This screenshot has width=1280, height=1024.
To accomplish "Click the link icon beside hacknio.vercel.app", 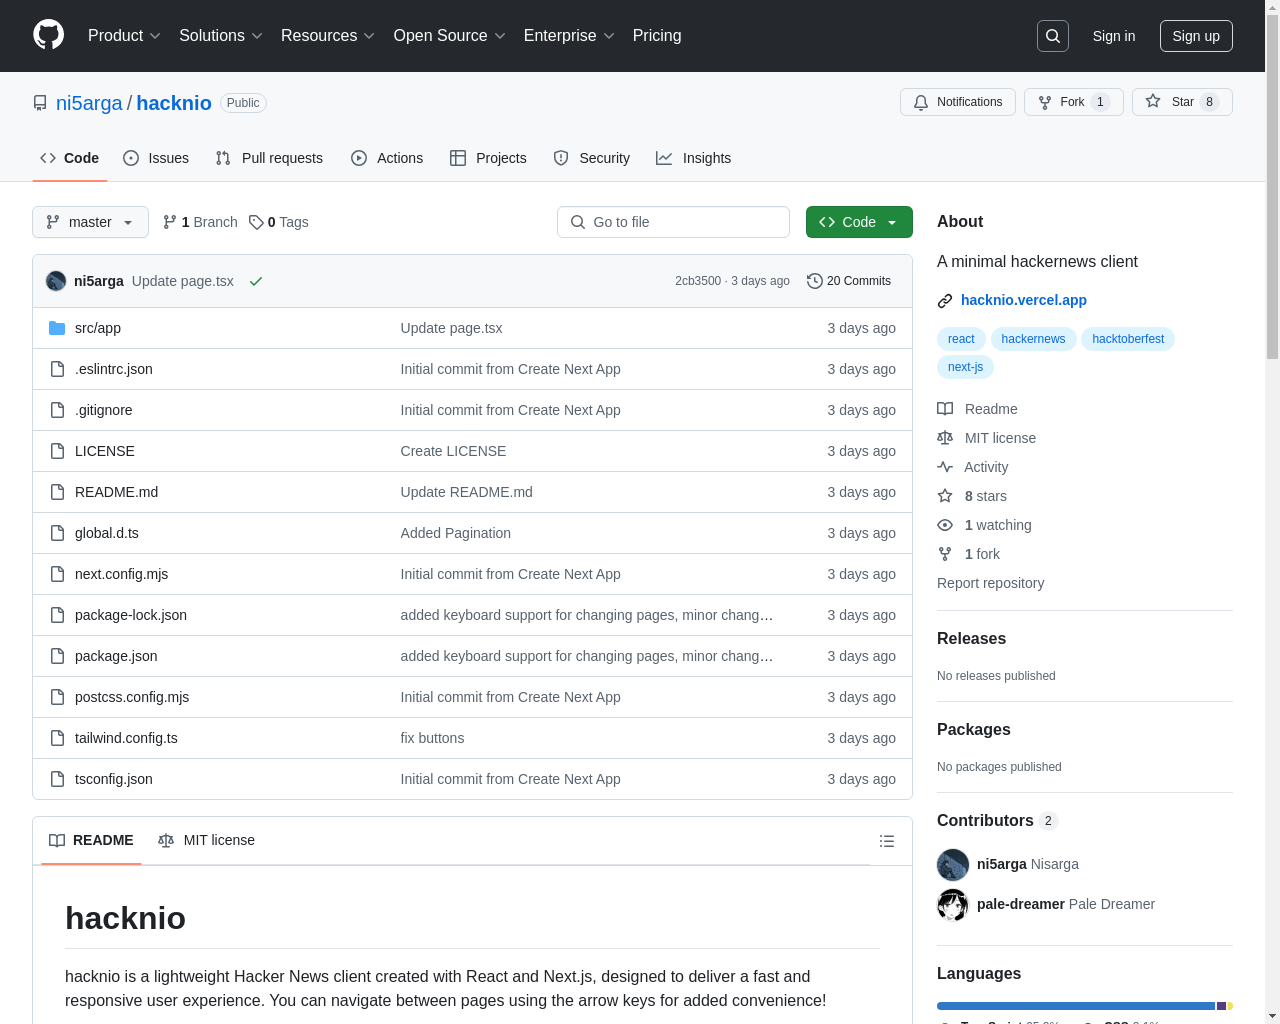I will pyautogui.click(x=945, y=301).
